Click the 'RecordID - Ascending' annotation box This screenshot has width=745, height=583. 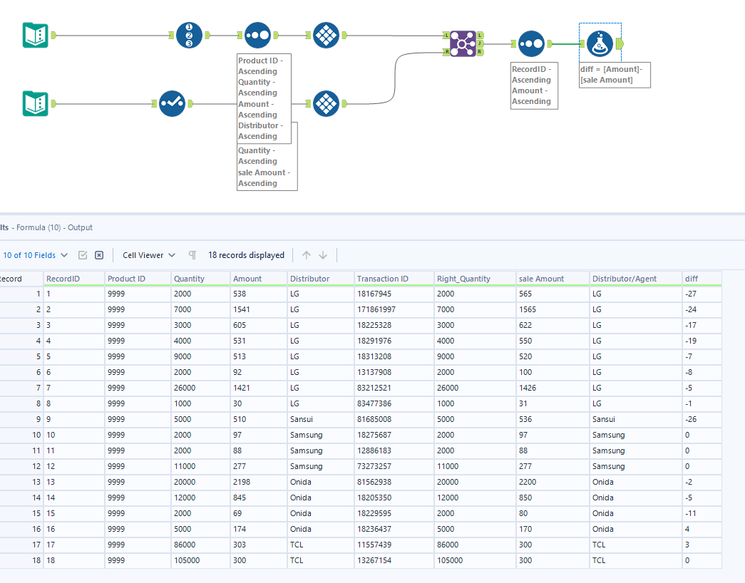534,86
